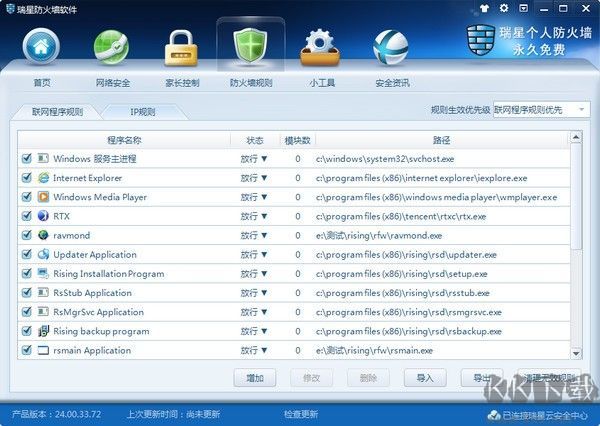Toggle the RsMgrSvc Application rule checkbox
This screenshot has width=600, height=426.
[26, 312]
